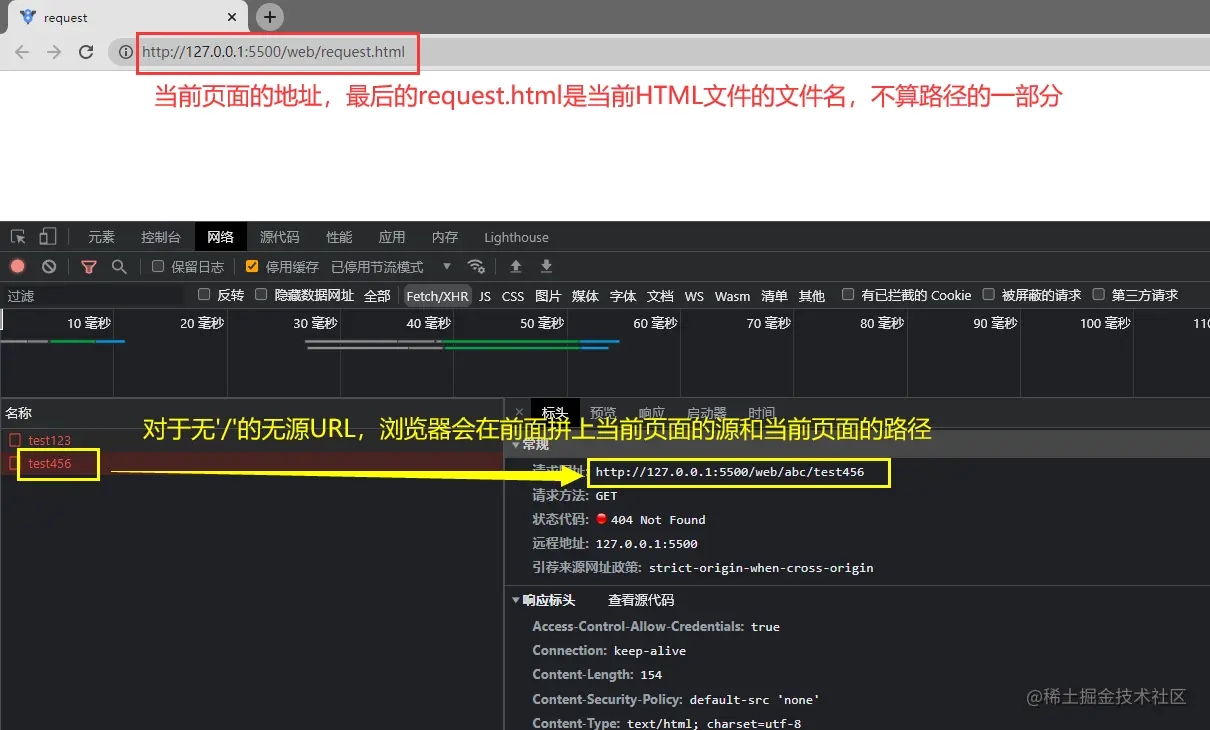Open the Lighthouse panel
Screen dimensions: 1210x730
[x=516, y=237]
